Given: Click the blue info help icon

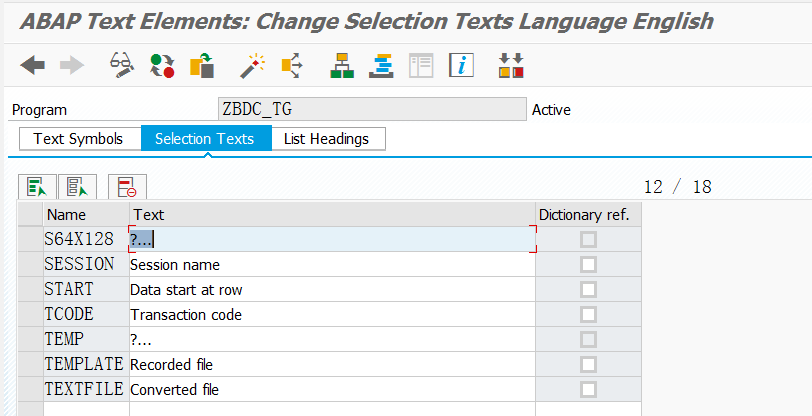Looking at the screenshot, I should [x=460, y=66].
